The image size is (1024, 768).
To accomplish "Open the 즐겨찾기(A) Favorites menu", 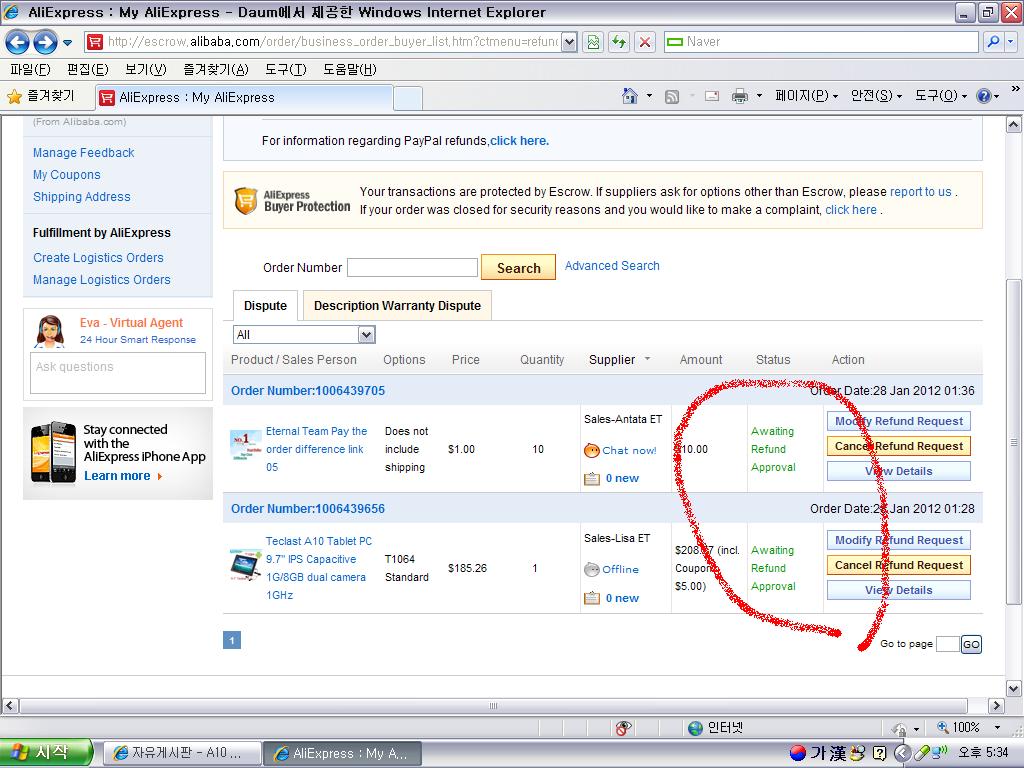I will pyautogui.click(x=216, y=69).
